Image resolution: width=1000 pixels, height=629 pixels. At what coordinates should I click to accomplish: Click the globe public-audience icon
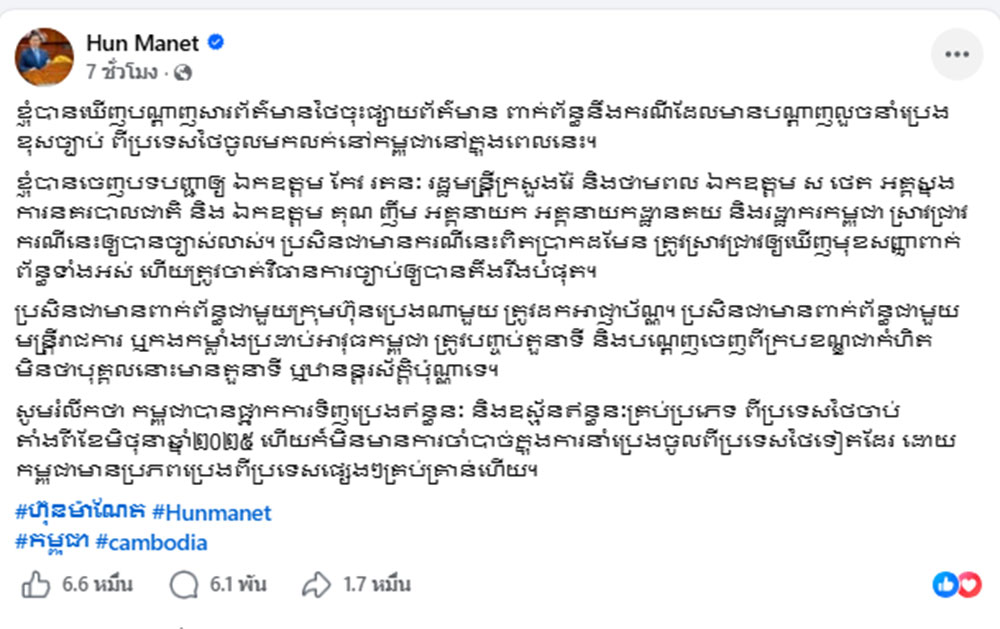click(183, 72)
